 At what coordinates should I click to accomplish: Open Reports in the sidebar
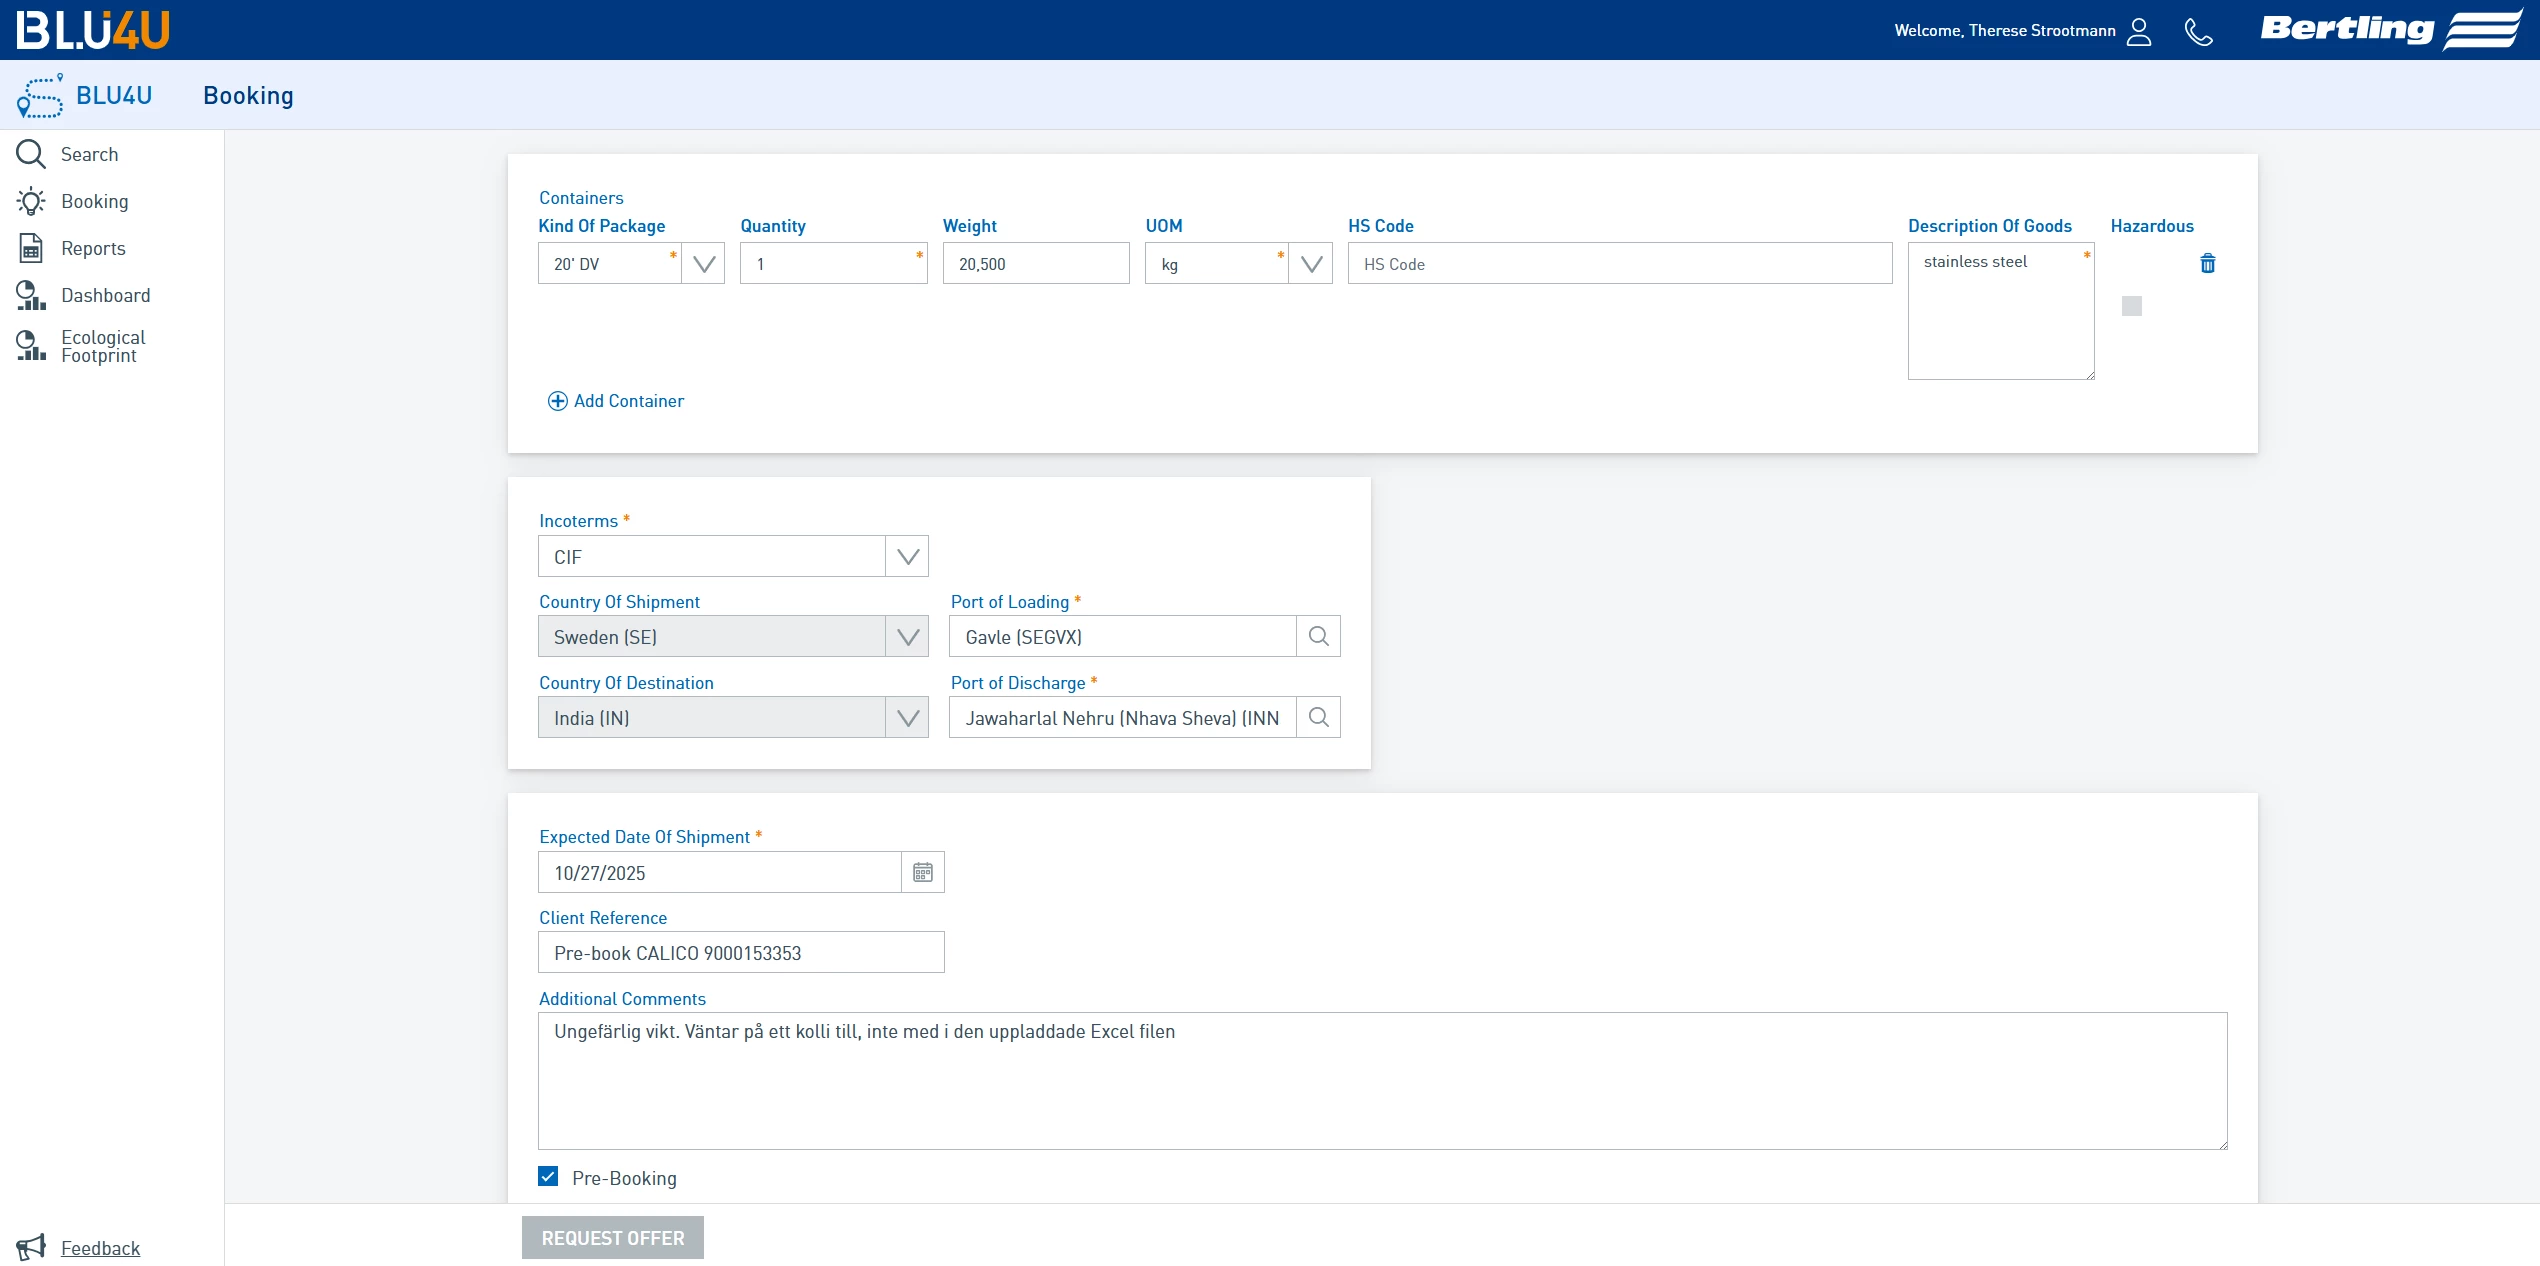coord(93,248)
